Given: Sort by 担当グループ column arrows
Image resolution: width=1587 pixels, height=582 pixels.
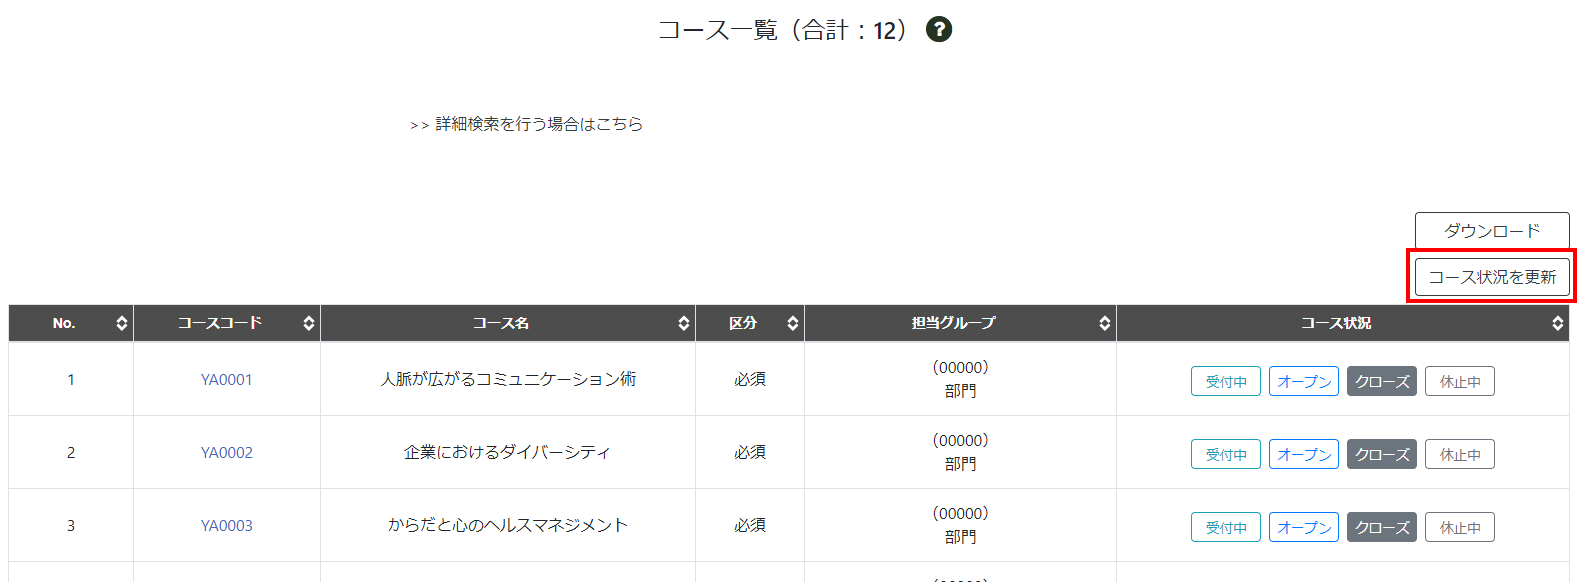Looking at the screenshot, I should tap(1104, 323).
